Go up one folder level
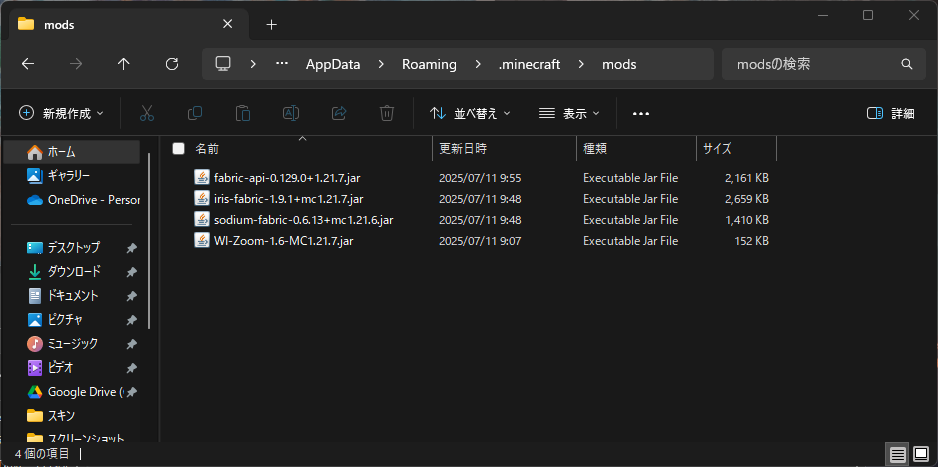Viewport: 938px width, 467px height. [x=124, y=64]
